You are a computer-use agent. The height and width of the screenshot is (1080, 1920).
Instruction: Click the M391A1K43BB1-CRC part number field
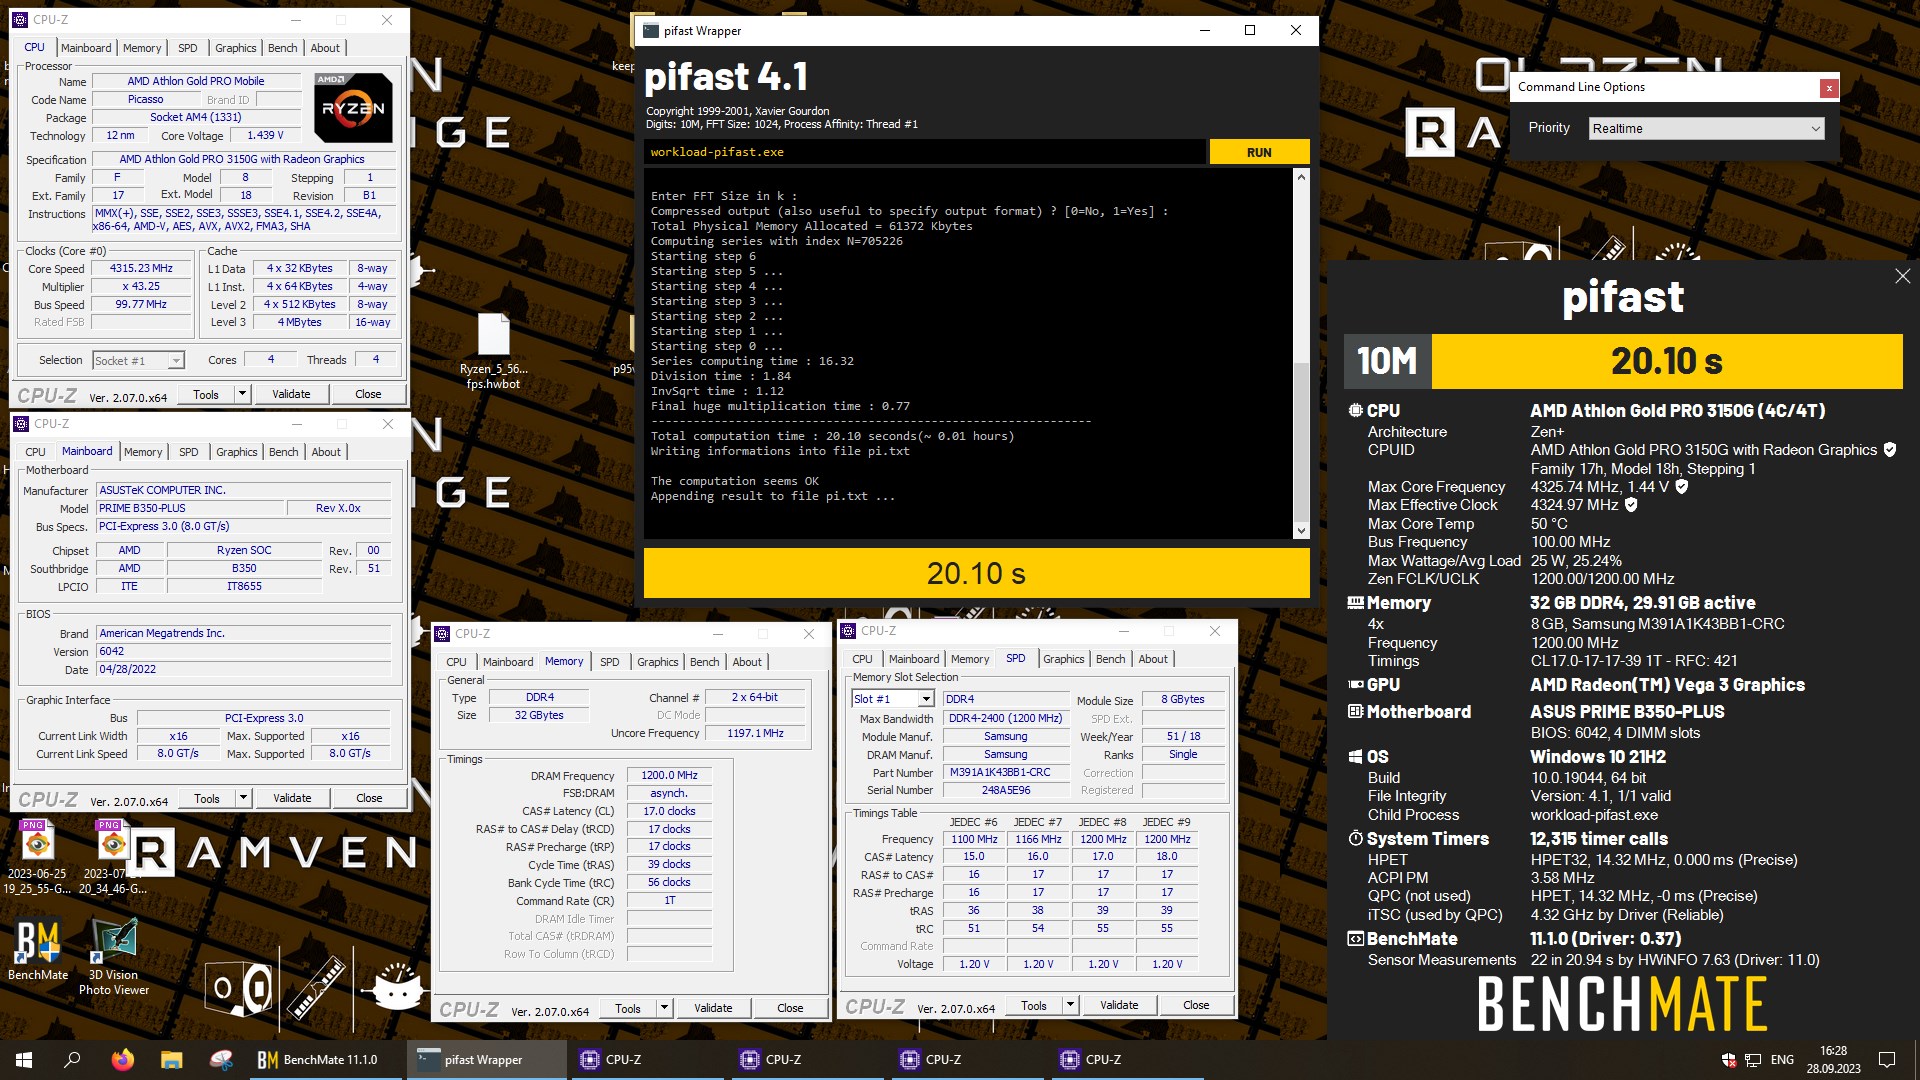tap(1005, 772)
